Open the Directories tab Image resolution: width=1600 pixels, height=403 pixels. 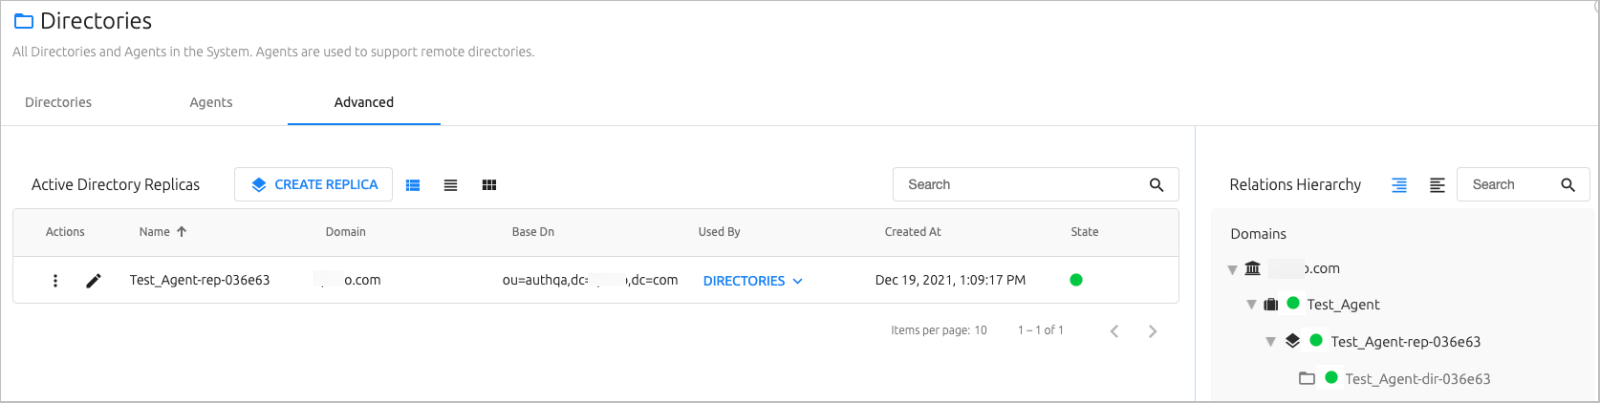pyautogui.click(x=58, y=102)
